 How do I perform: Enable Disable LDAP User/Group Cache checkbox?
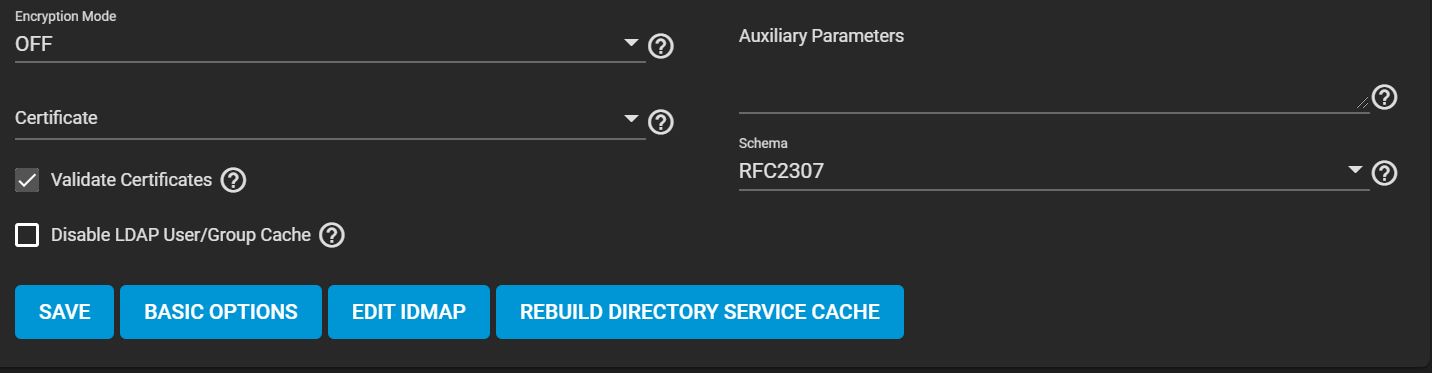[x=28, y=235]
